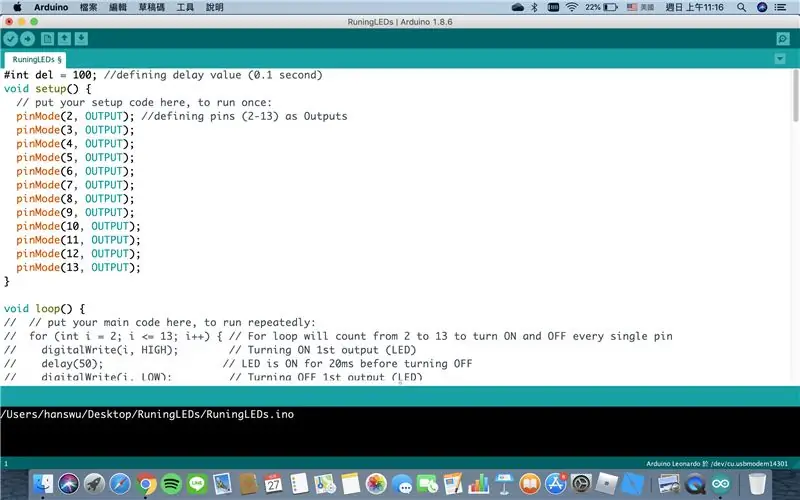The height and width of the screenshot is (500, 800).
Task: Click on 'void loop() {' line
Action: [x=44, y=309]
